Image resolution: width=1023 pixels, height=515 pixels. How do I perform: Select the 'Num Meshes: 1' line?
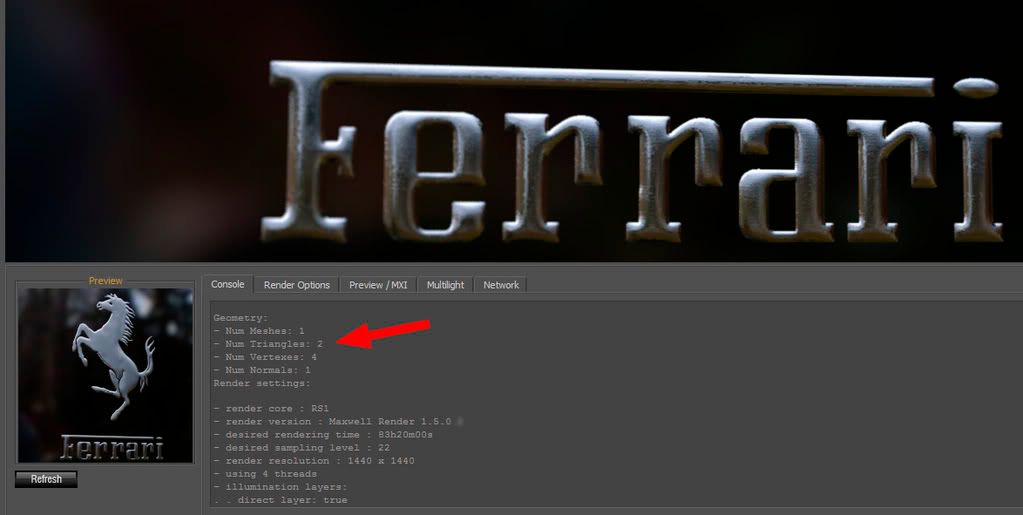click(259, 331)
